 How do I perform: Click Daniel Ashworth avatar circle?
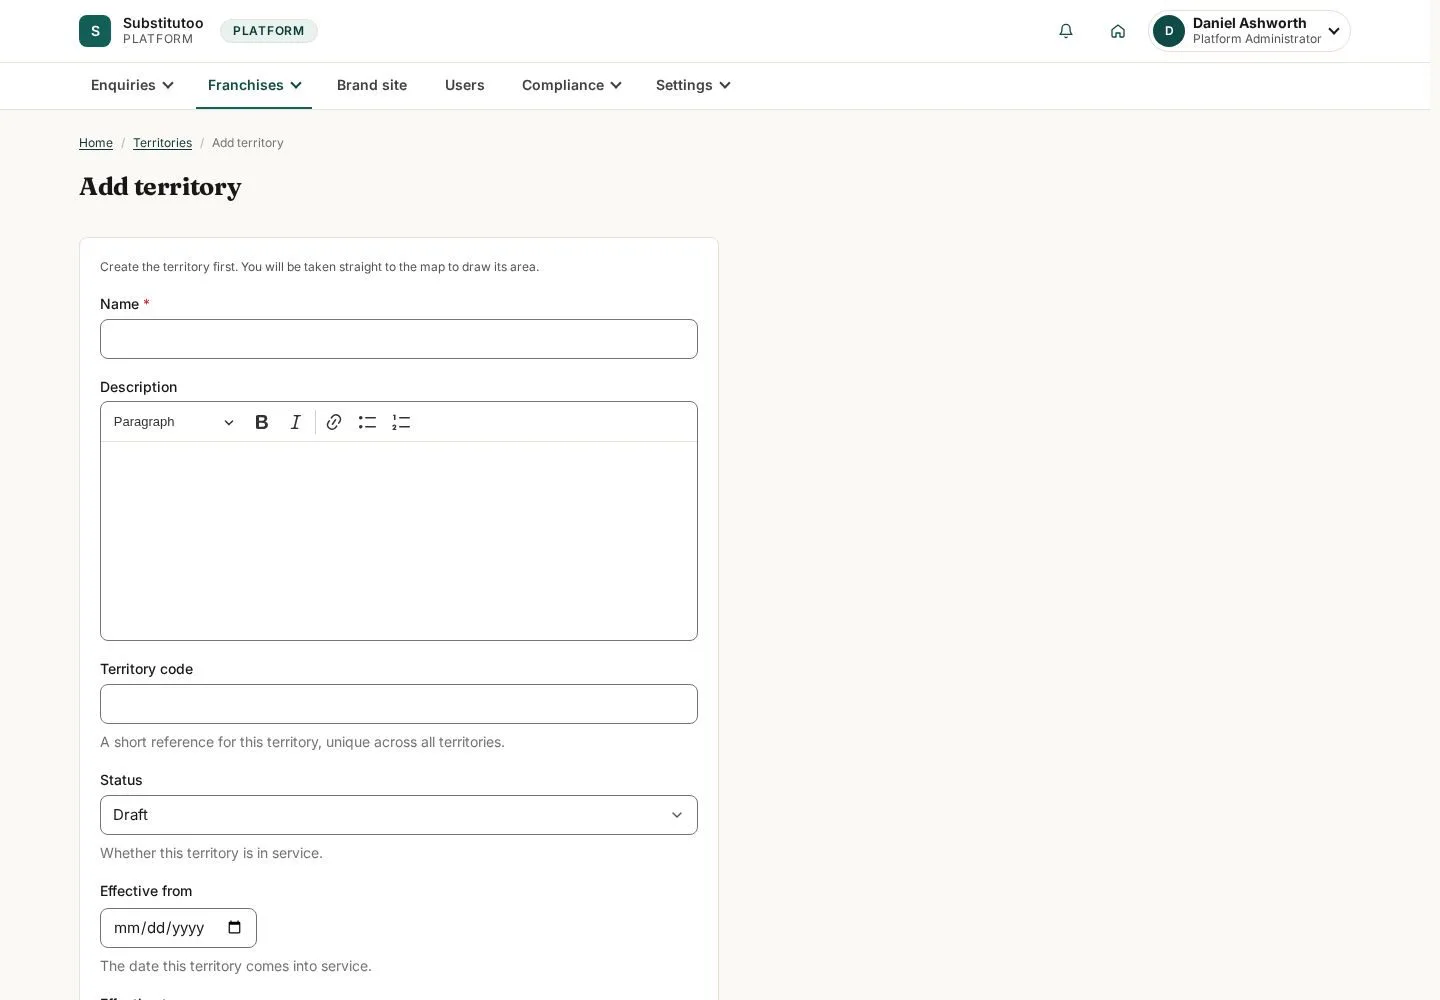(x=1169, y=31)
